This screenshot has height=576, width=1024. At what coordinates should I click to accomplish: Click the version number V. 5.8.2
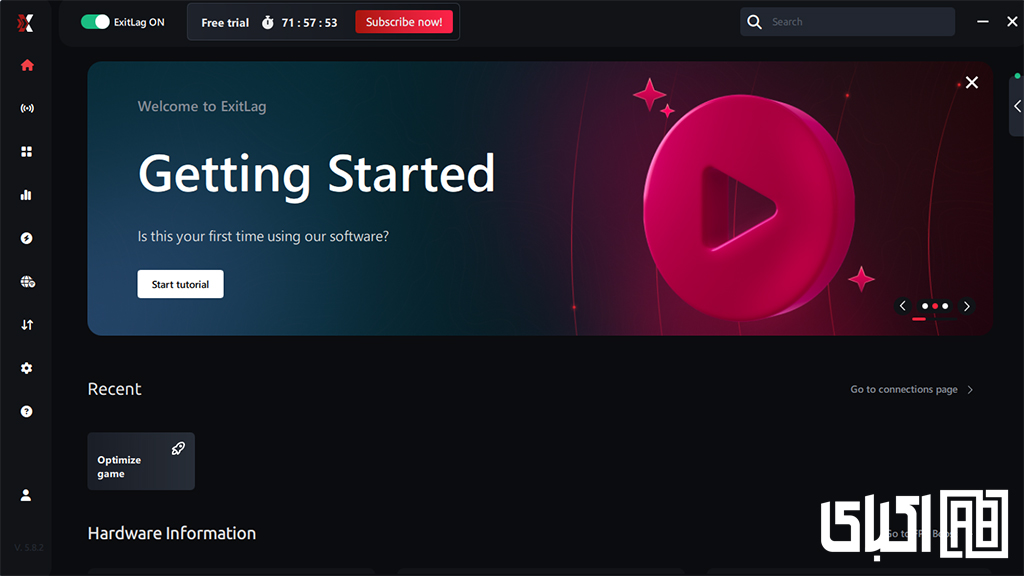point(29,547)
